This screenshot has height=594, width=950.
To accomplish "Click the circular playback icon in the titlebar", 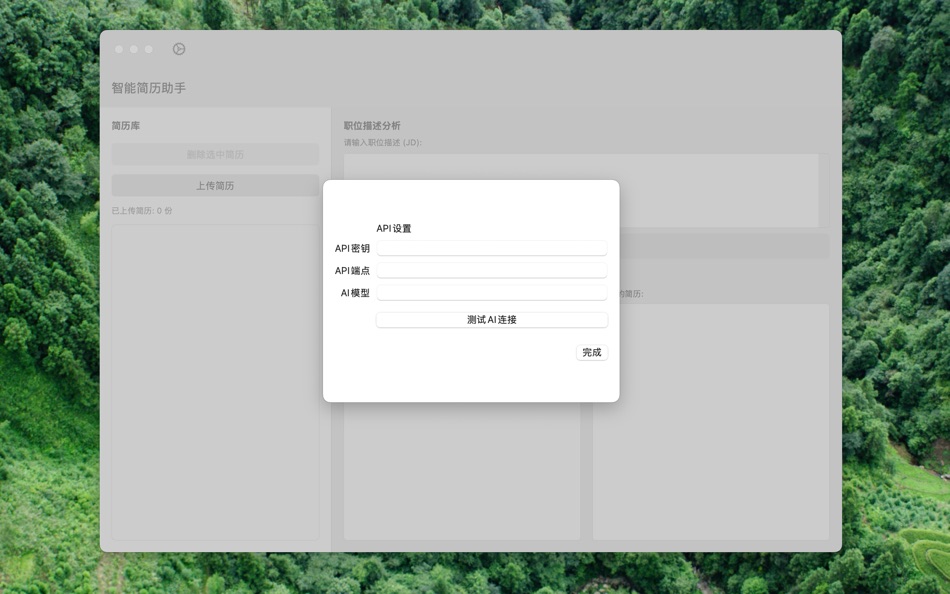I will click(179, 48).
